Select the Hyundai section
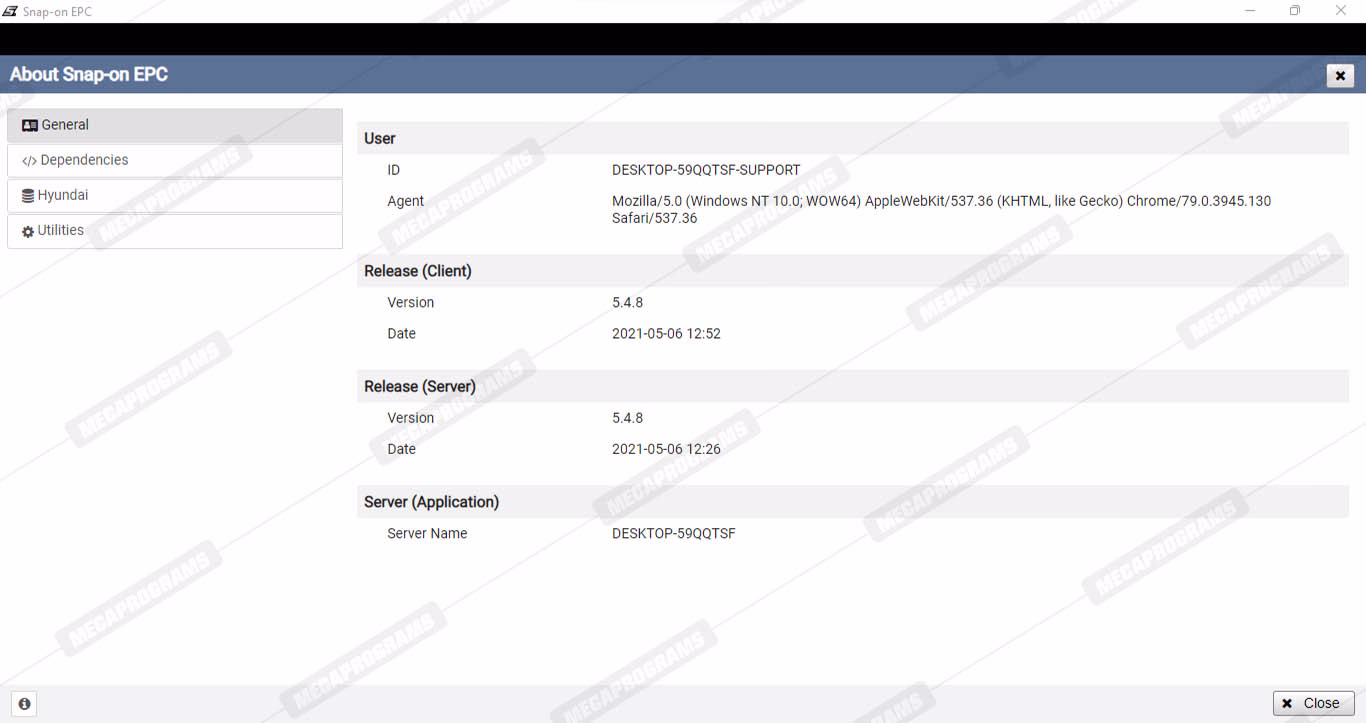 (174, 195)
